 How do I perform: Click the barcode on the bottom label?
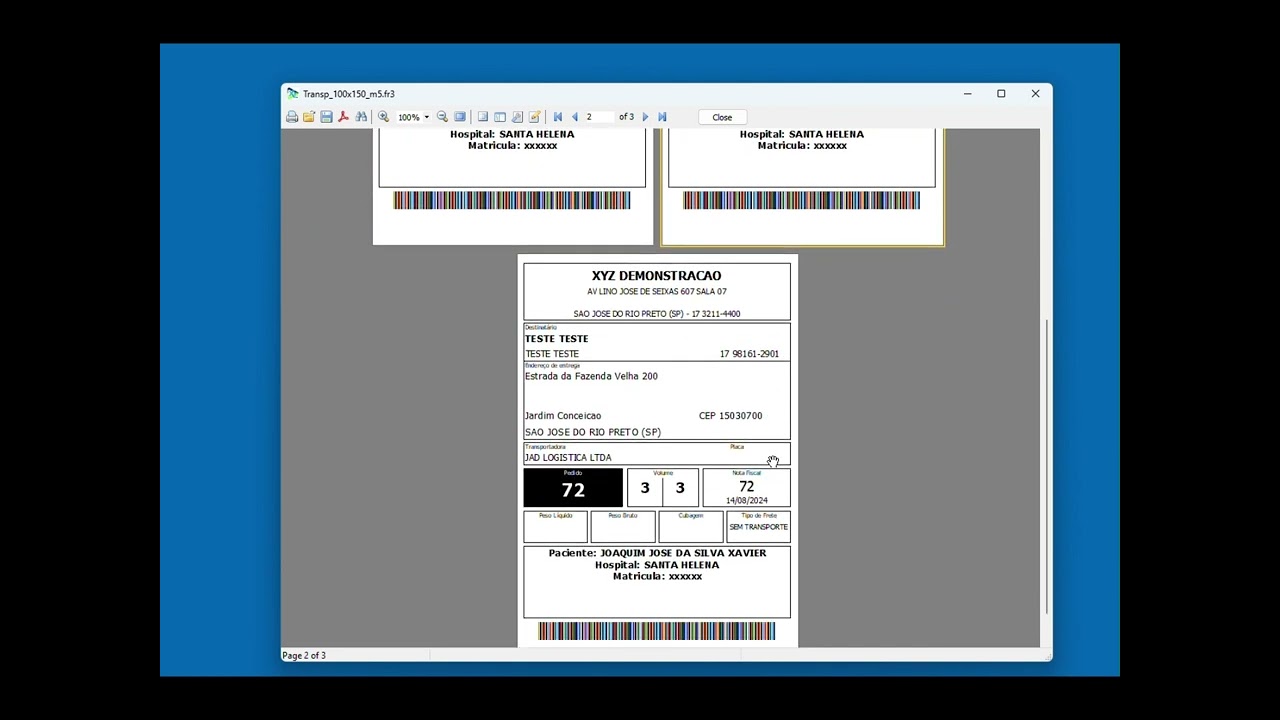click(656, 631)
